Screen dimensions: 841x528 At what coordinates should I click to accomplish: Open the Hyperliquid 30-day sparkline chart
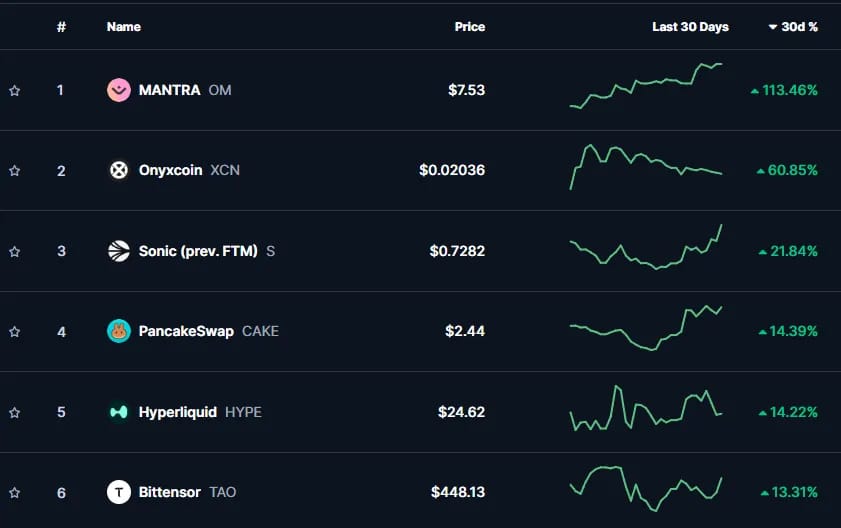(646, 408)
